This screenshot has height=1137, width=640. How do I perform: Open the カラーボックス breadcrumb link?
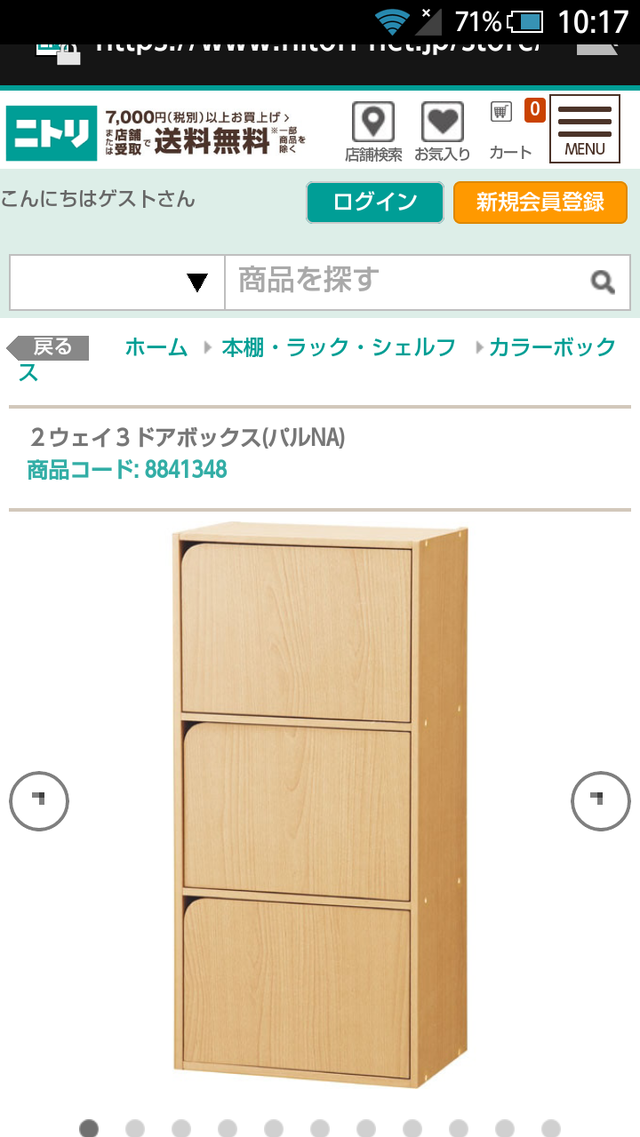[x=317, y=360]
